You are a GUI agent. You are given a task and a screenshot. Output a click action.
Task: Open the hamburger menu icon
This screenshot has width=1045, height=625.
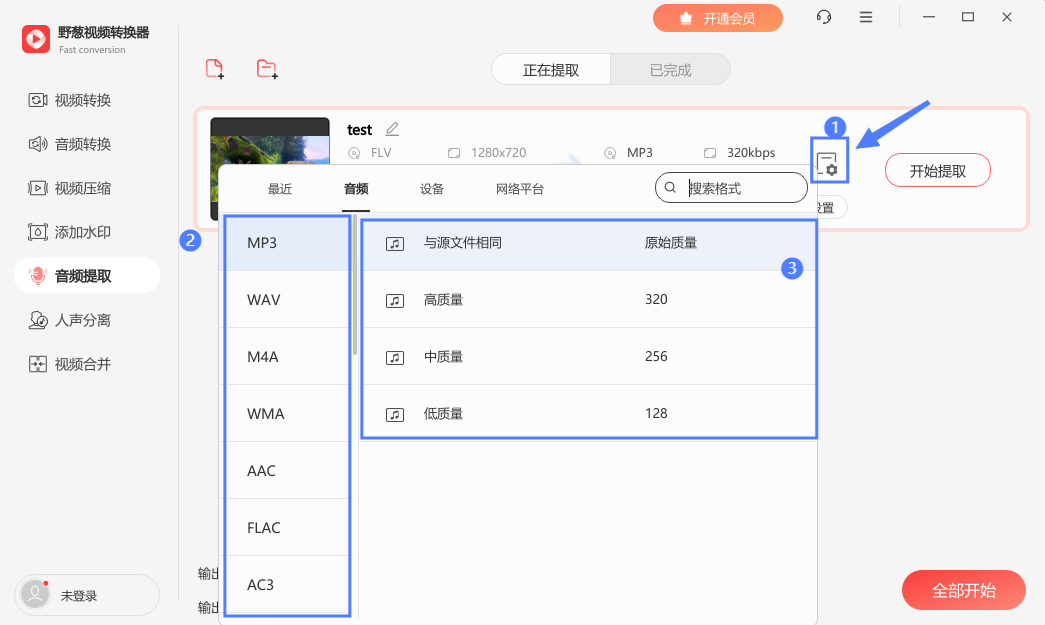[866, 17]
